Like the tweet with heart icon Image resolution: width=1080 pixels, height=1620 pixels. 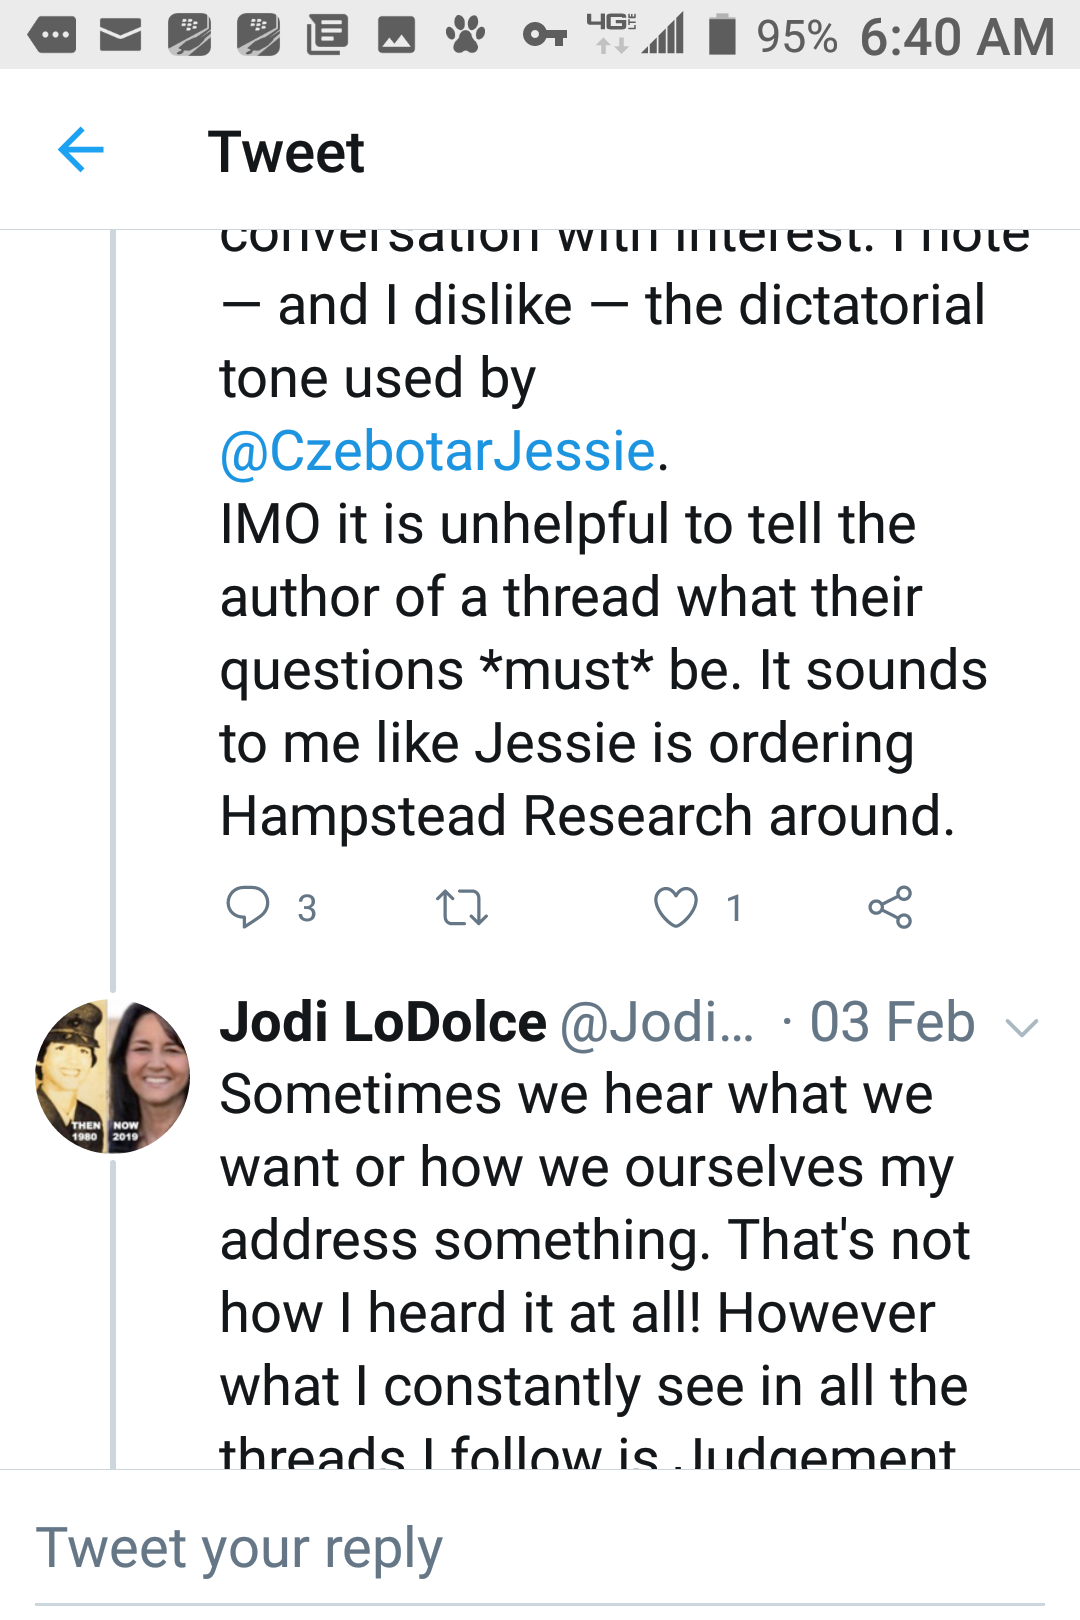point(676,908)
